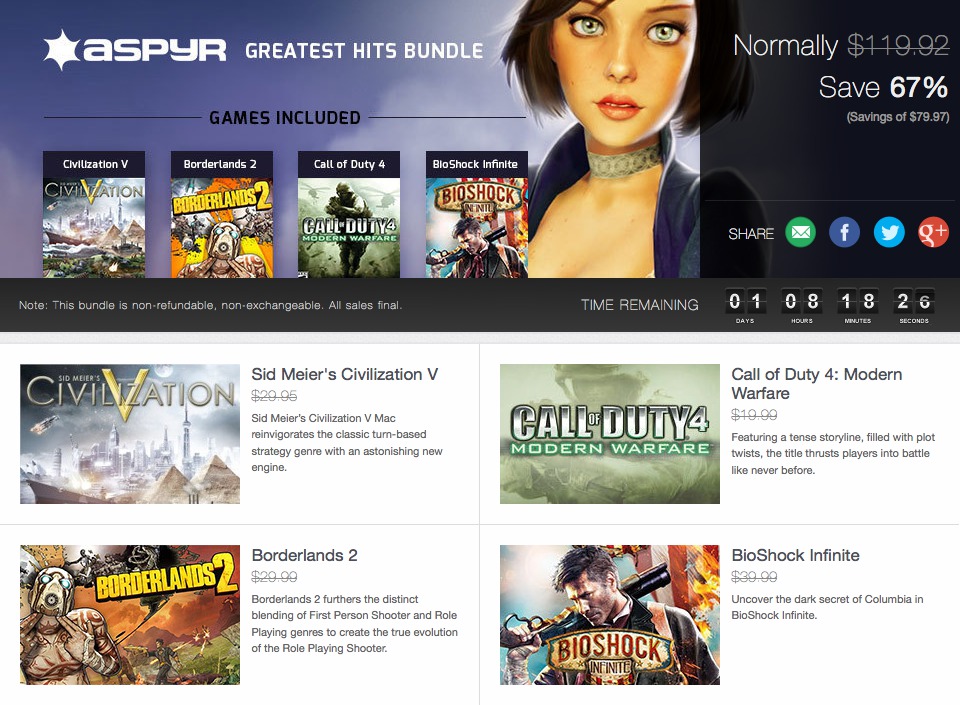Click the $29.99 Borderlands 2 price
Screen dimensions: 960x705
(274, 576)
